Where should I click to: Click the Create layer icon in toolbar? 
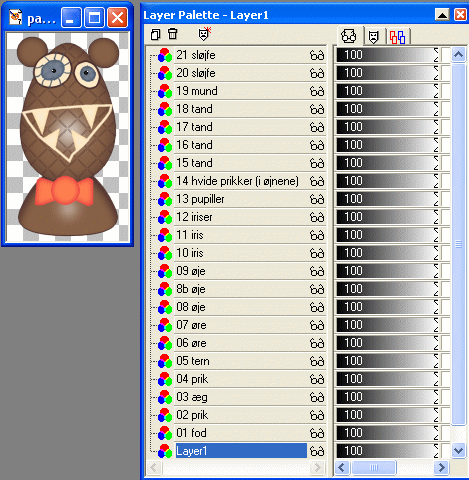point(156,34)
